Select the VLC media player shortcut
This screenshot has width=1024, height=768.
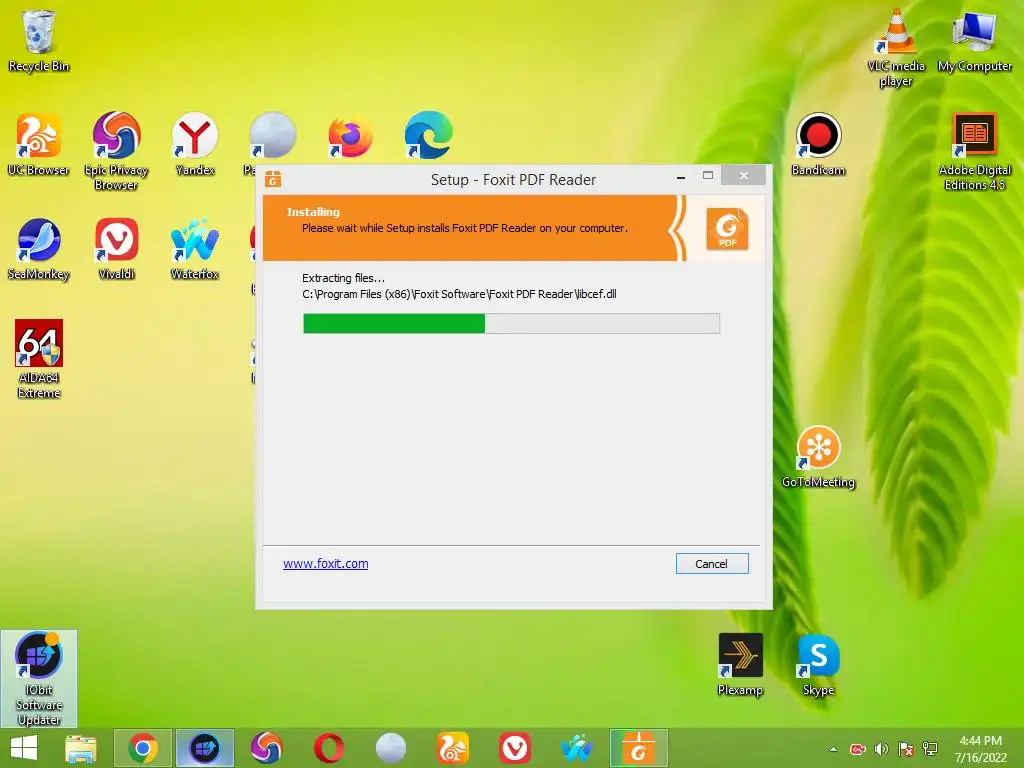point(896,48)
